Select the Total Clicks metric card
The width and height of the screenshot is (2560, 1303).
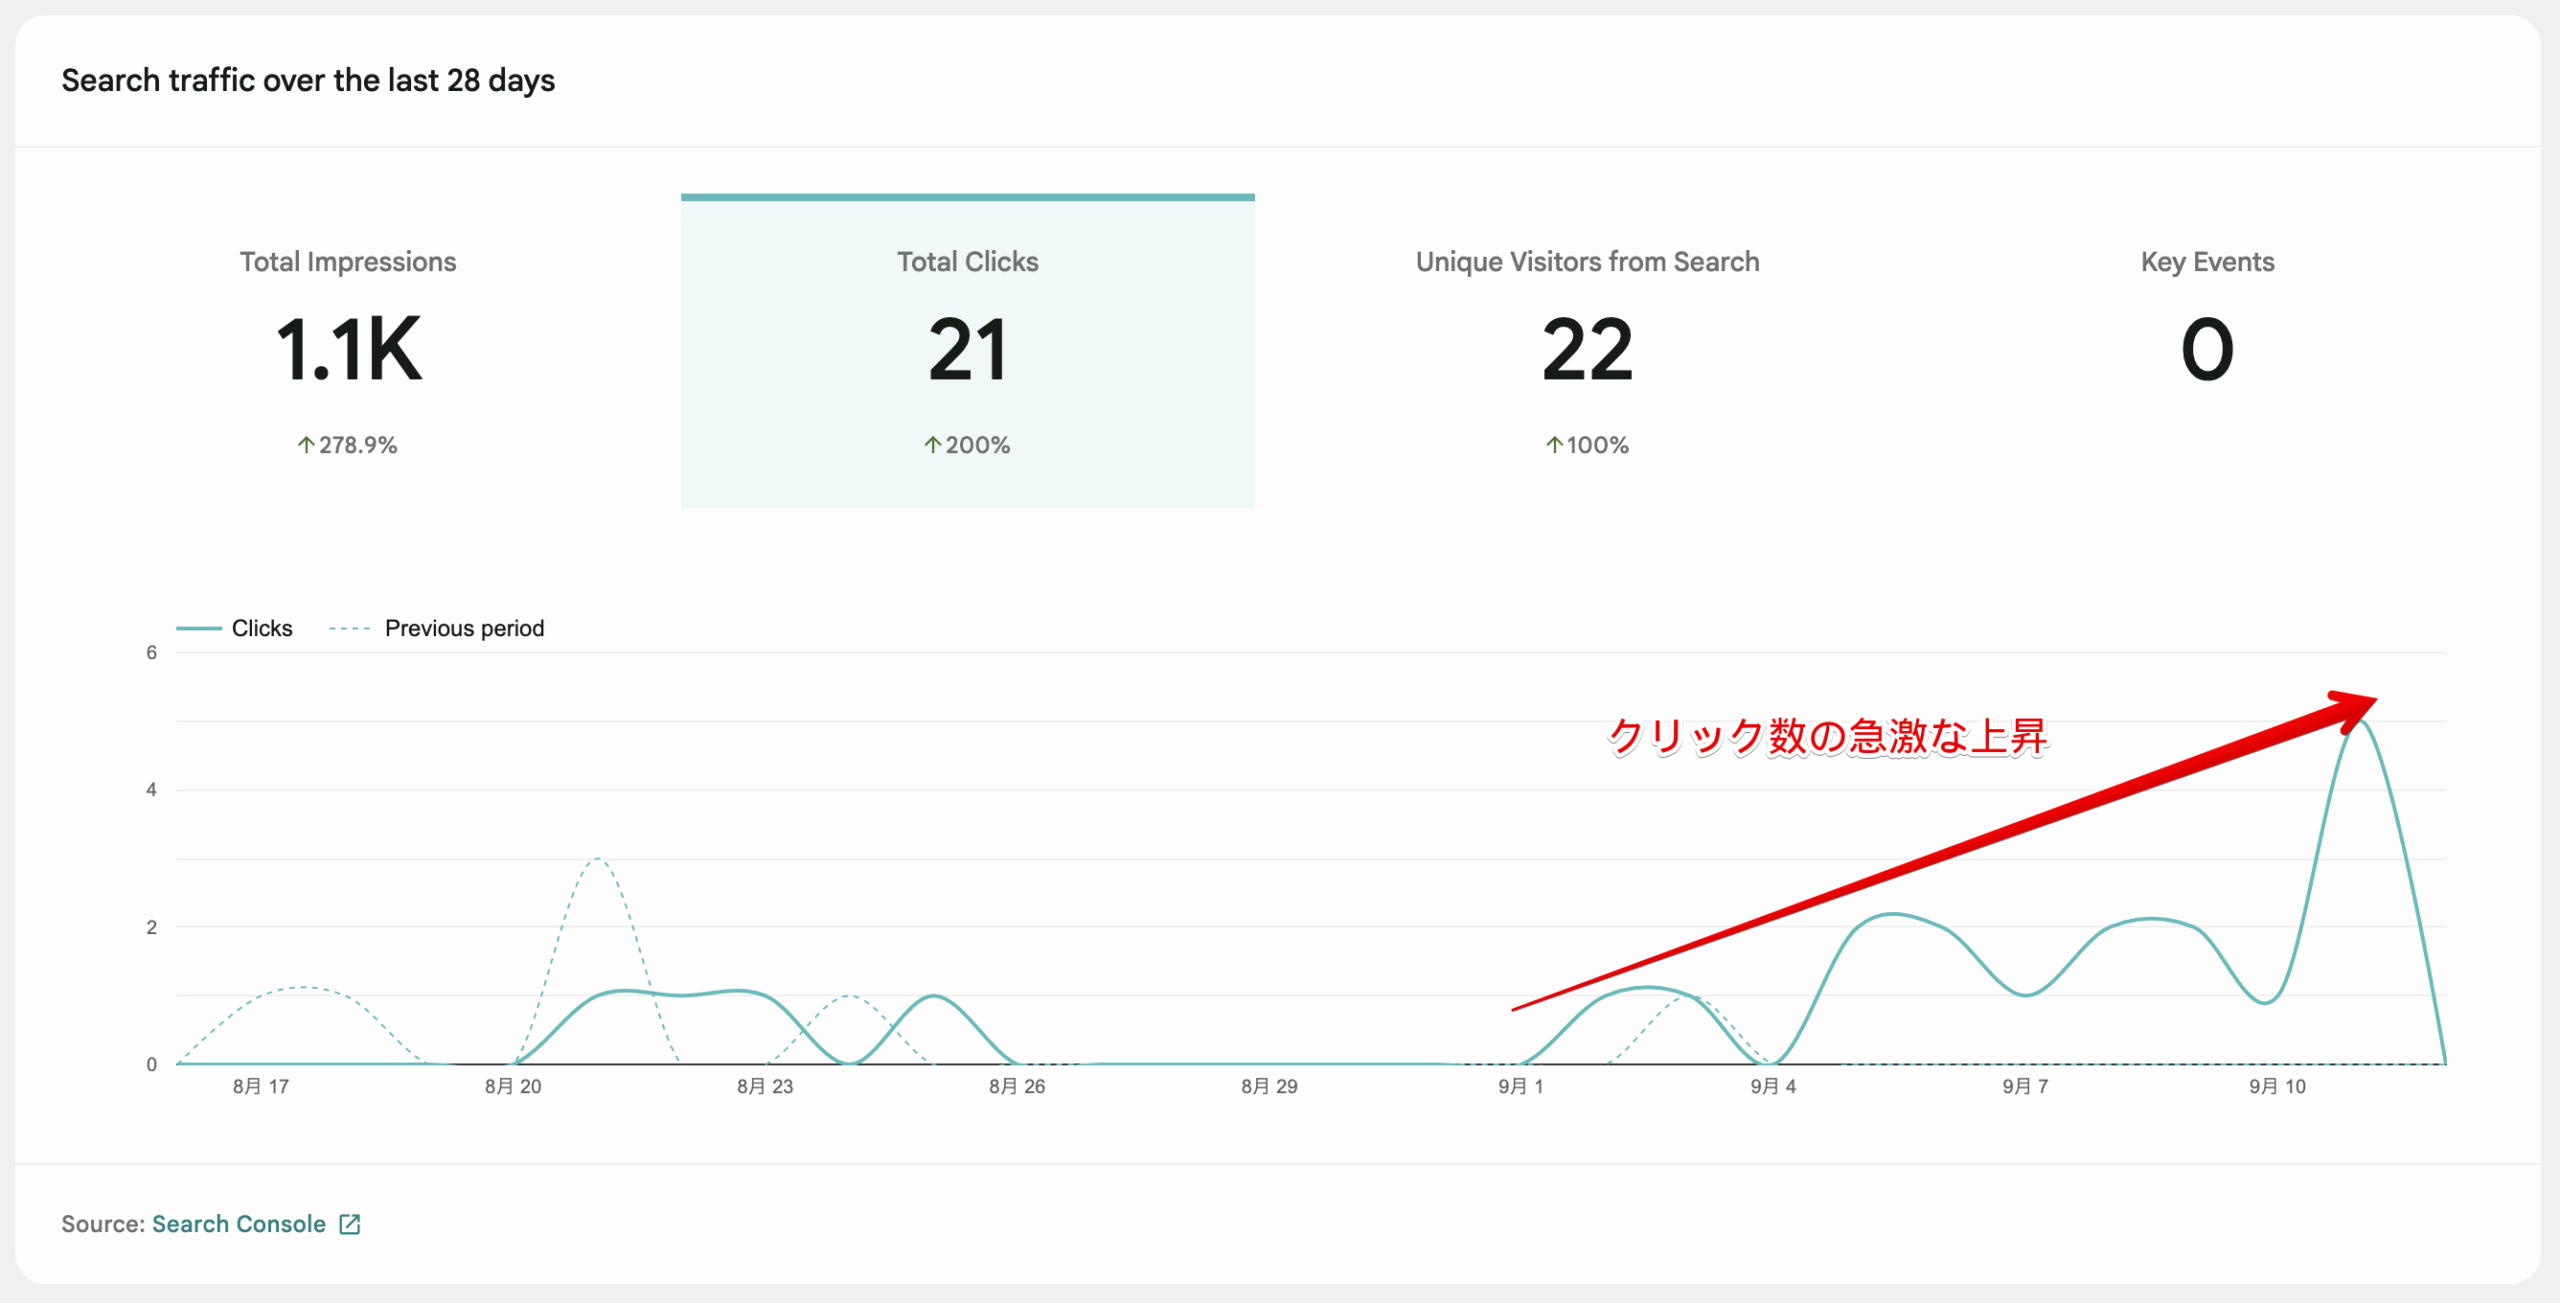[x=967, y=350]
